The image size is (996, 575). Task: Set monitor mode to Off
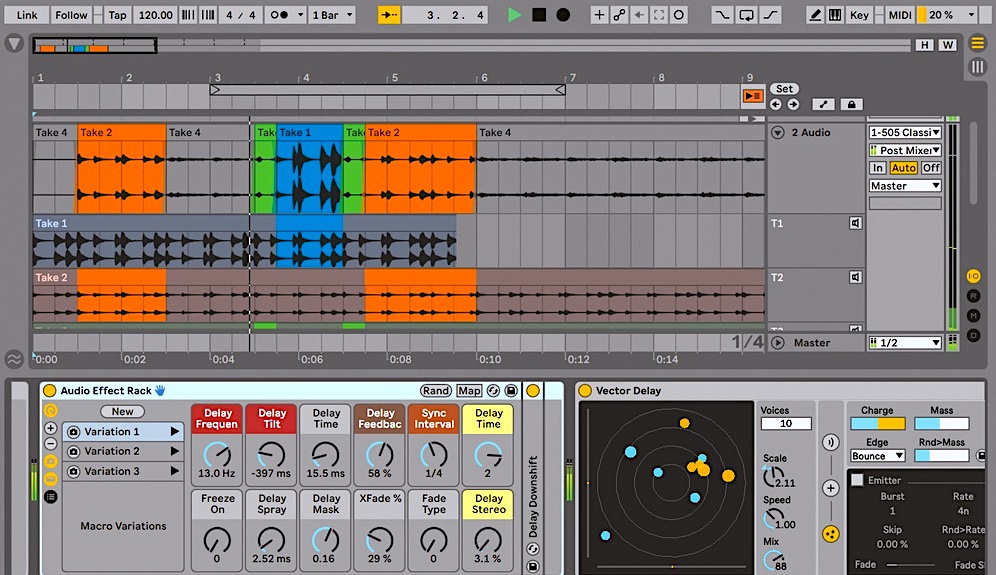pos(930,168)
